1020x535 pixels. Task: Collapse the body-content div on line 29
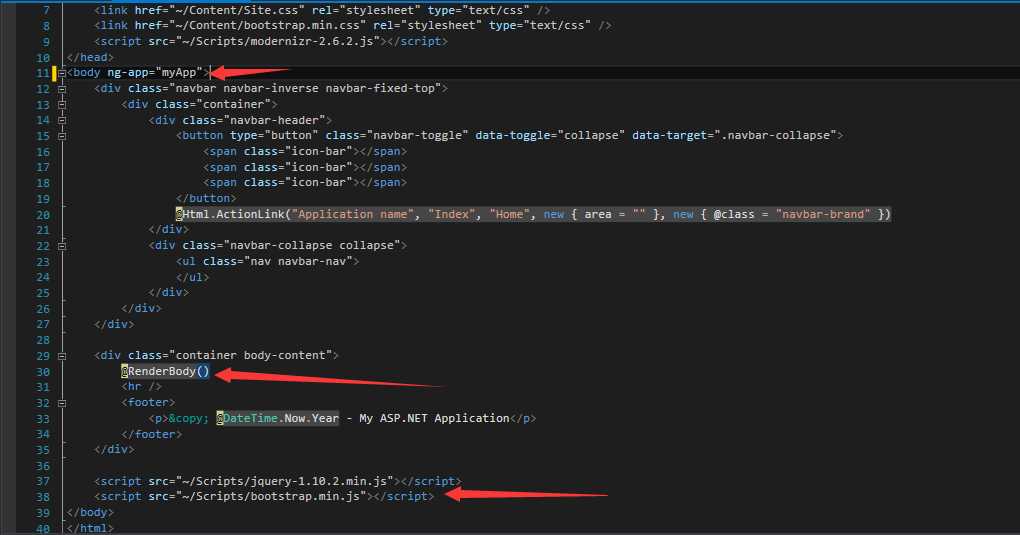[62, 356]
